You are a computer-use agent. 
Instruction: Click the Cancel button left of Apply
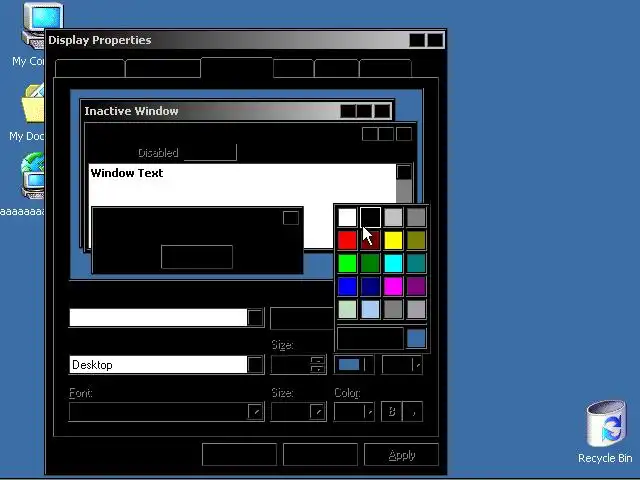(x=320, y=455)
